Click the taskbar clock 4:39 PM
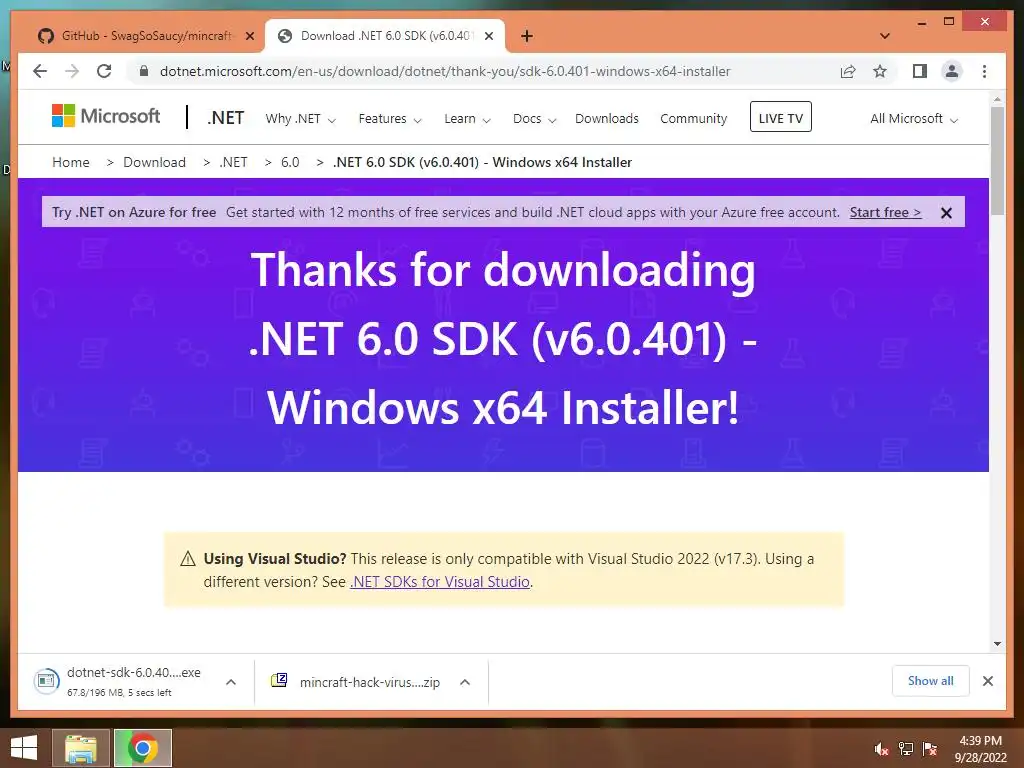This screenshot has height=768, width=1024. 980,741
